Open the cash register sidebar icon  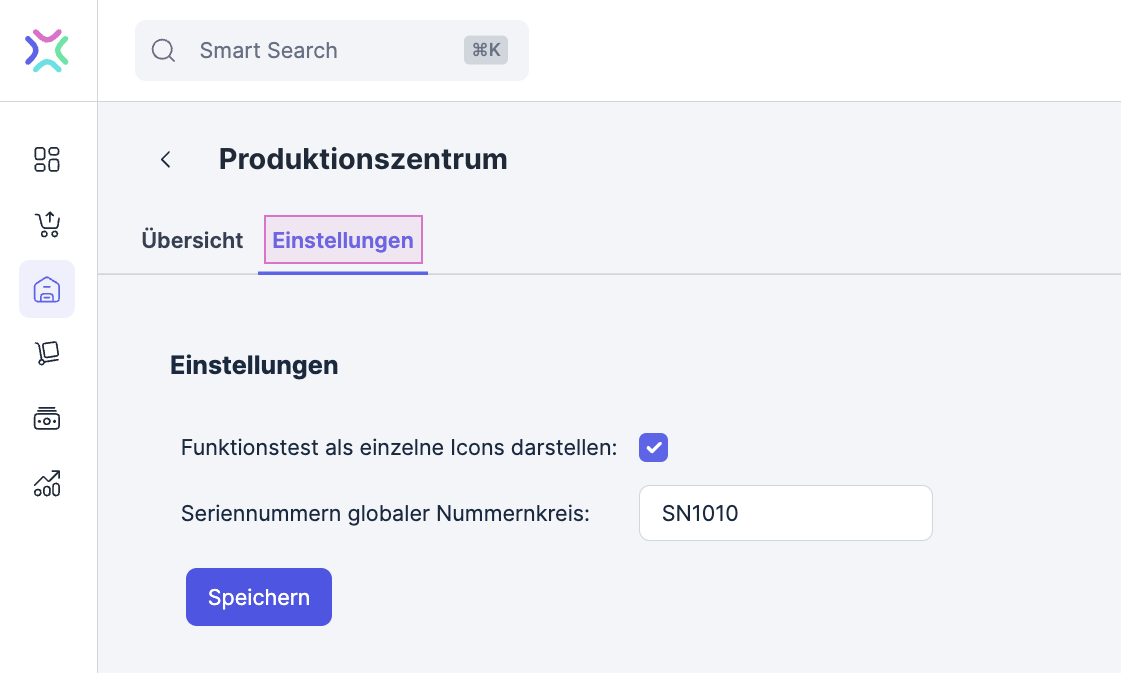coord(47,419)
